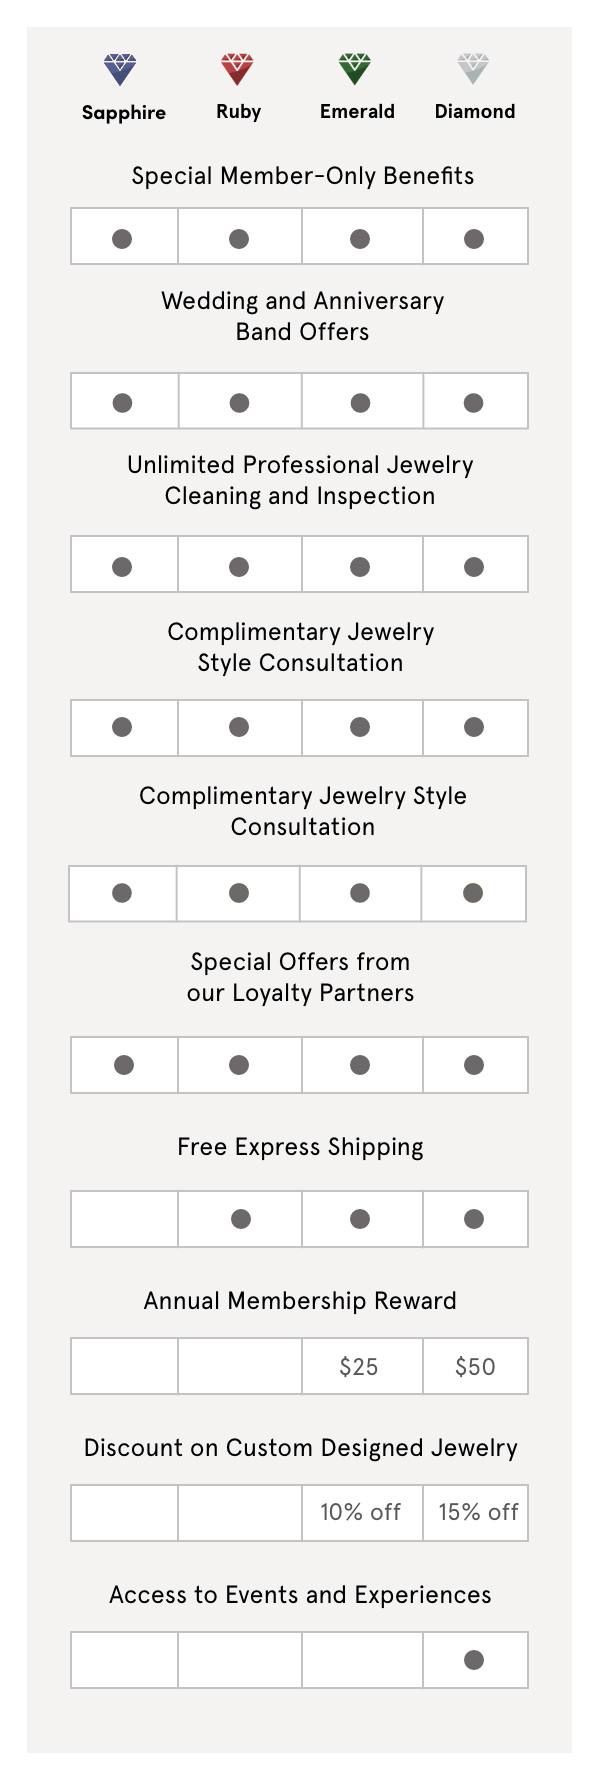Click the Annual Membership Reward heading
The image size is (600, 1790).
[x=300, y=1301]
